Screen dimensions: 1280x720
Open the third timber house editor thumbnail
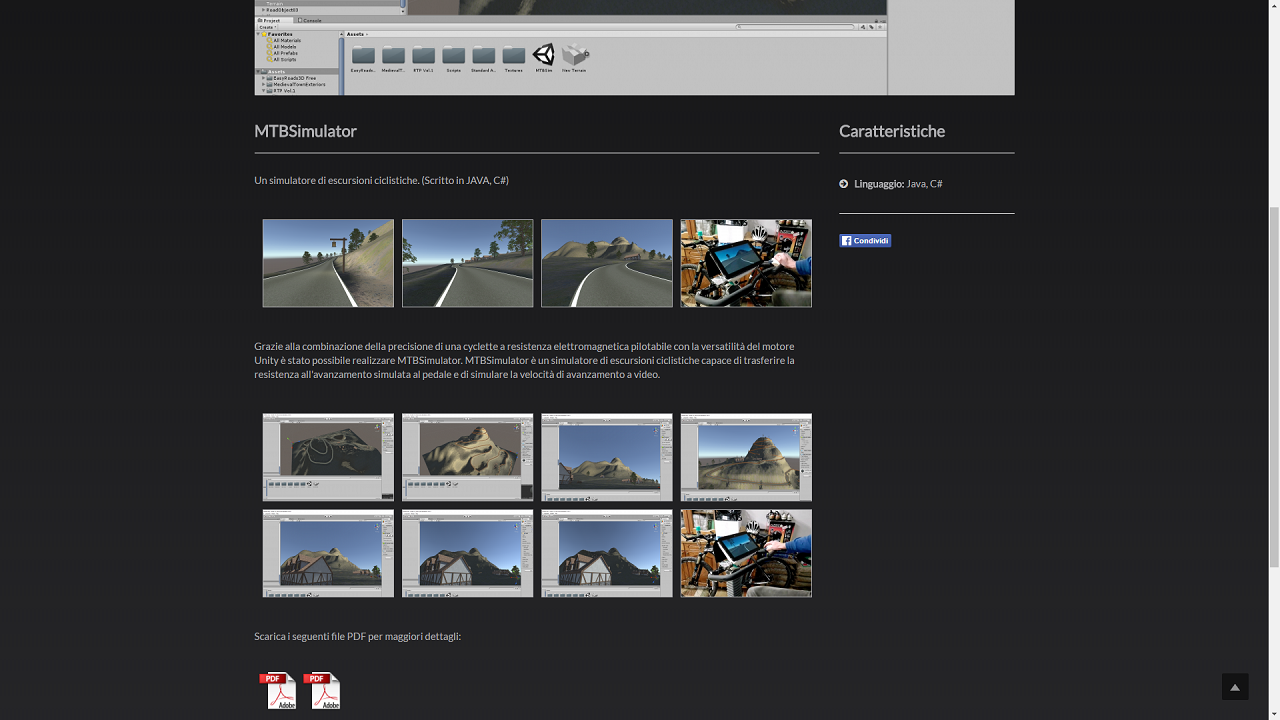[x=607, y=553]
